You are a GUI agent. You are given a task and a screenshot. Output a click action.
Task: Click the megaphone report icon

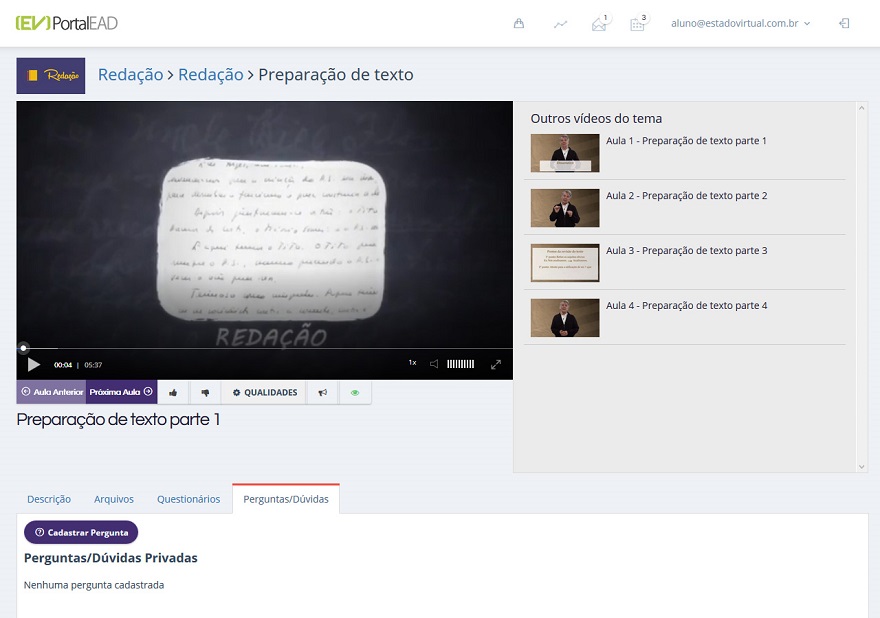[x=322, y=393]
